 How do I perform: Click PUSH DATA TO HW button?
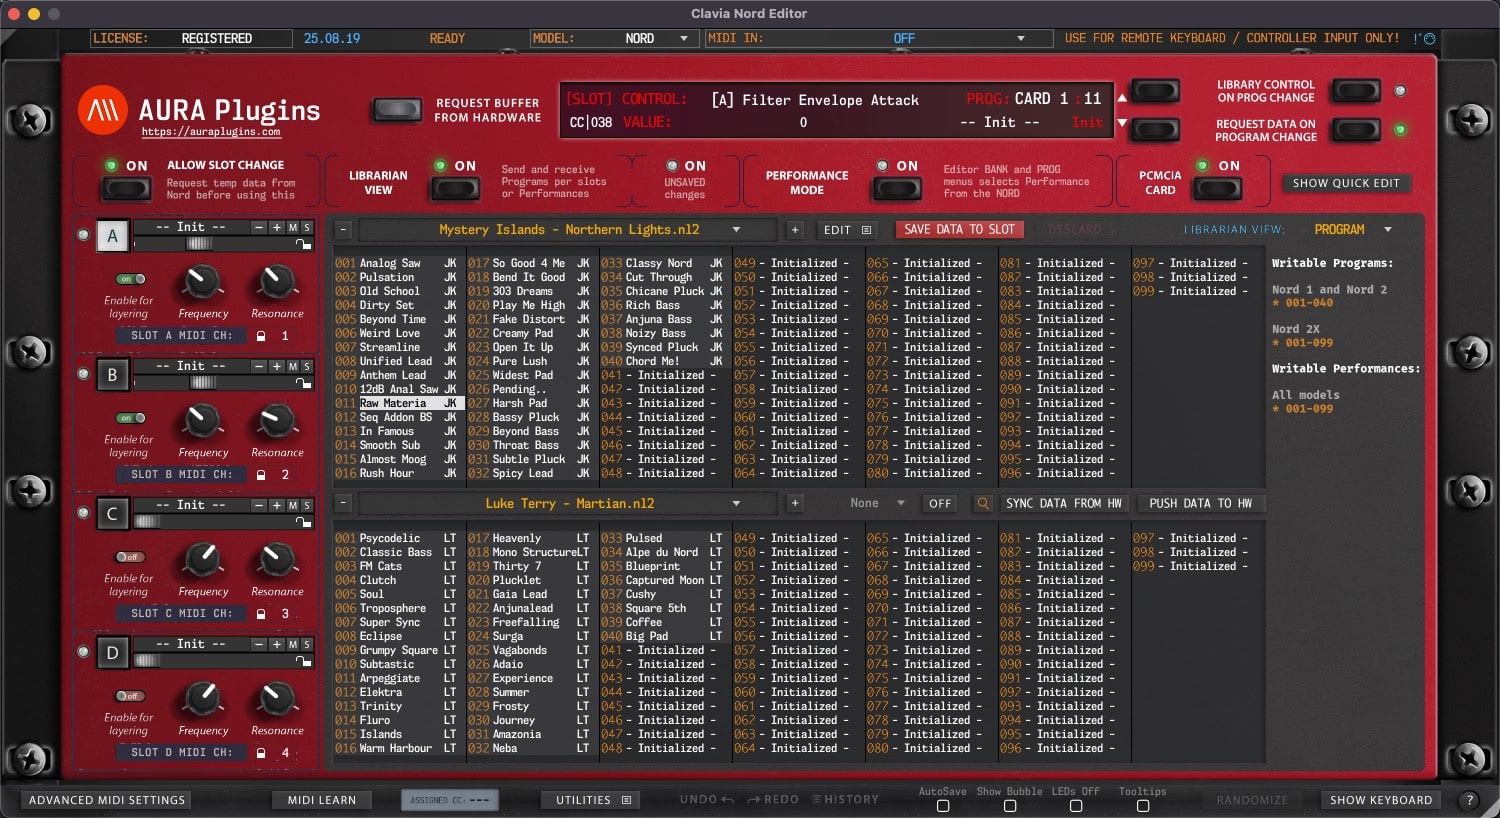pyautogui.click(x=1200, y=504)
